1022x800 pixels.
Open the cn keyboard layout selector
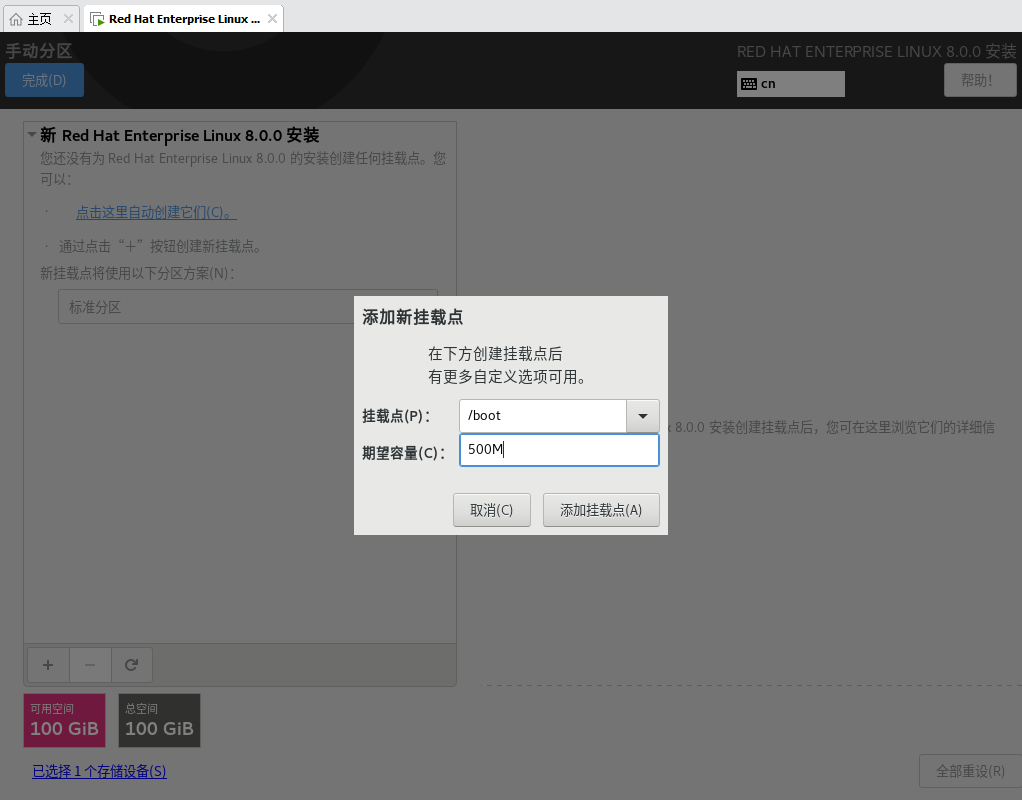pos(791,84)
